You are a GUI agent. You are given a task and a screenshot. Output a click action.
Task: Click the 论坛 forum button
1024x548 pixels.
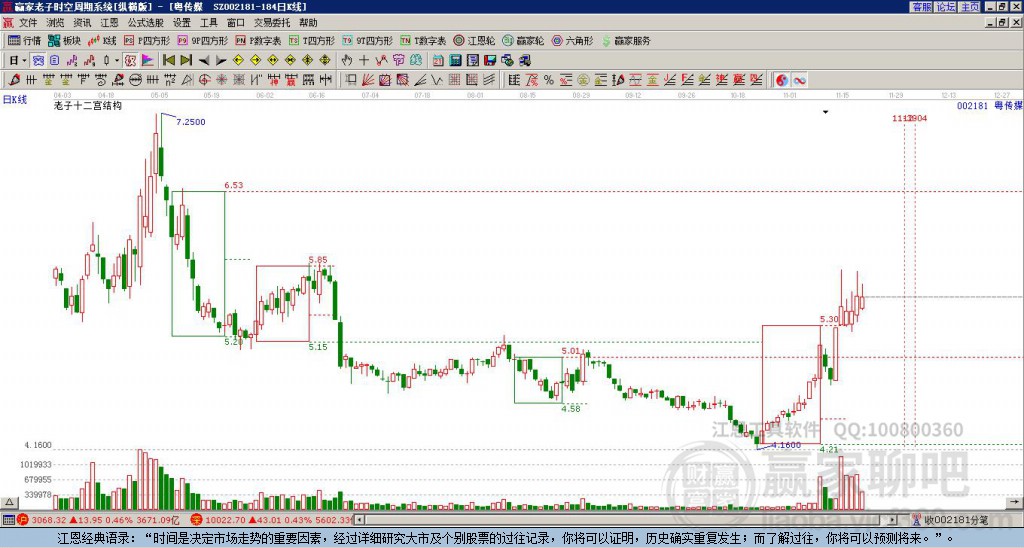[946, 7]
